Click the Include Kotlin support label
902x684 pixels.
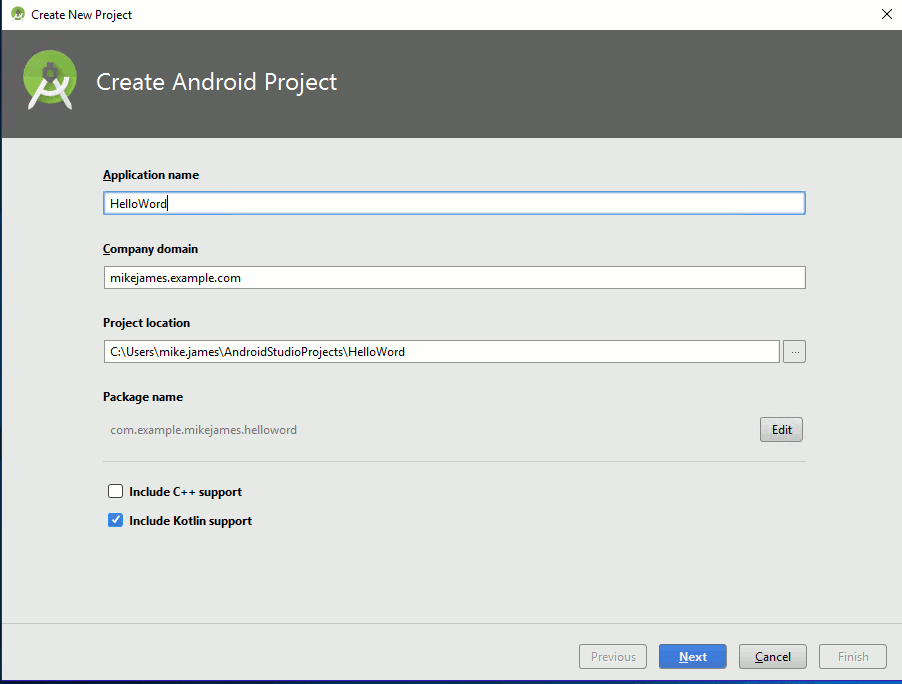190,521
